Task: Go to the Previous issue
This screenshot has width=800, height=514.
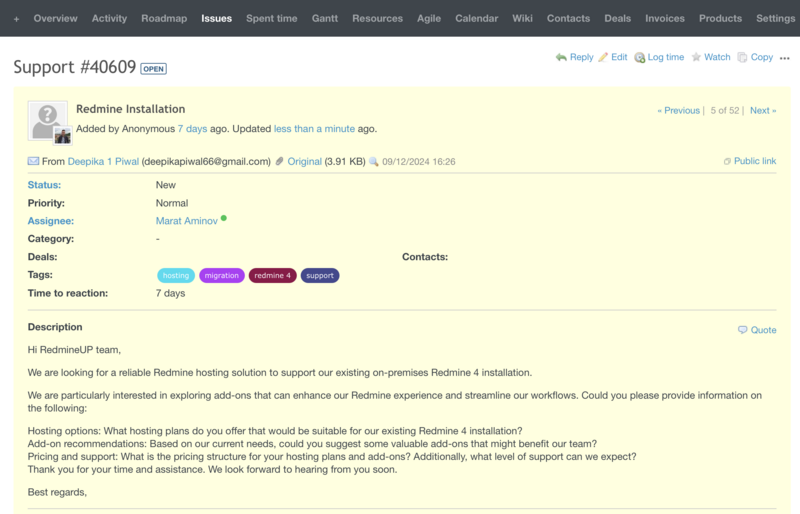Action: coord(679,110)
